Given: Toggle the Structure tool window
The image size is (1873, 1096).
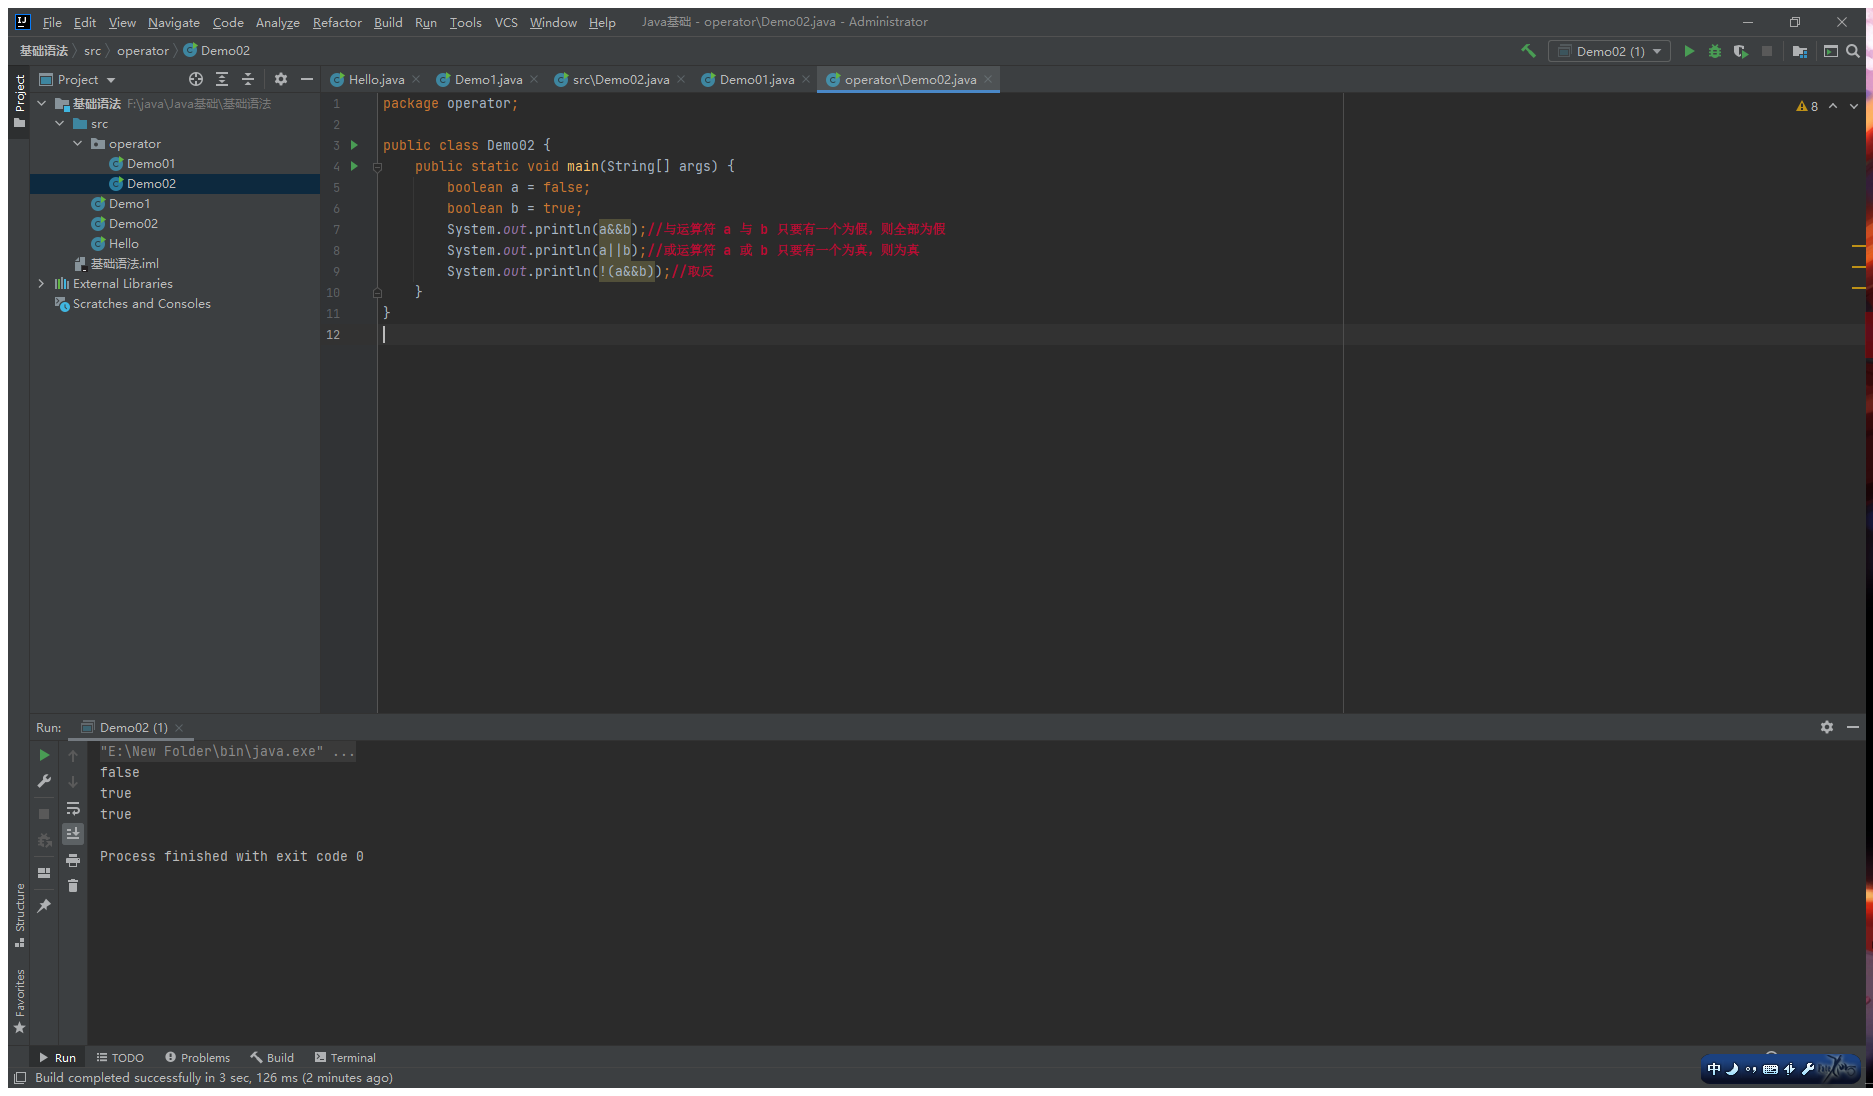Looking at the screenshot, I should coord(19,914).
